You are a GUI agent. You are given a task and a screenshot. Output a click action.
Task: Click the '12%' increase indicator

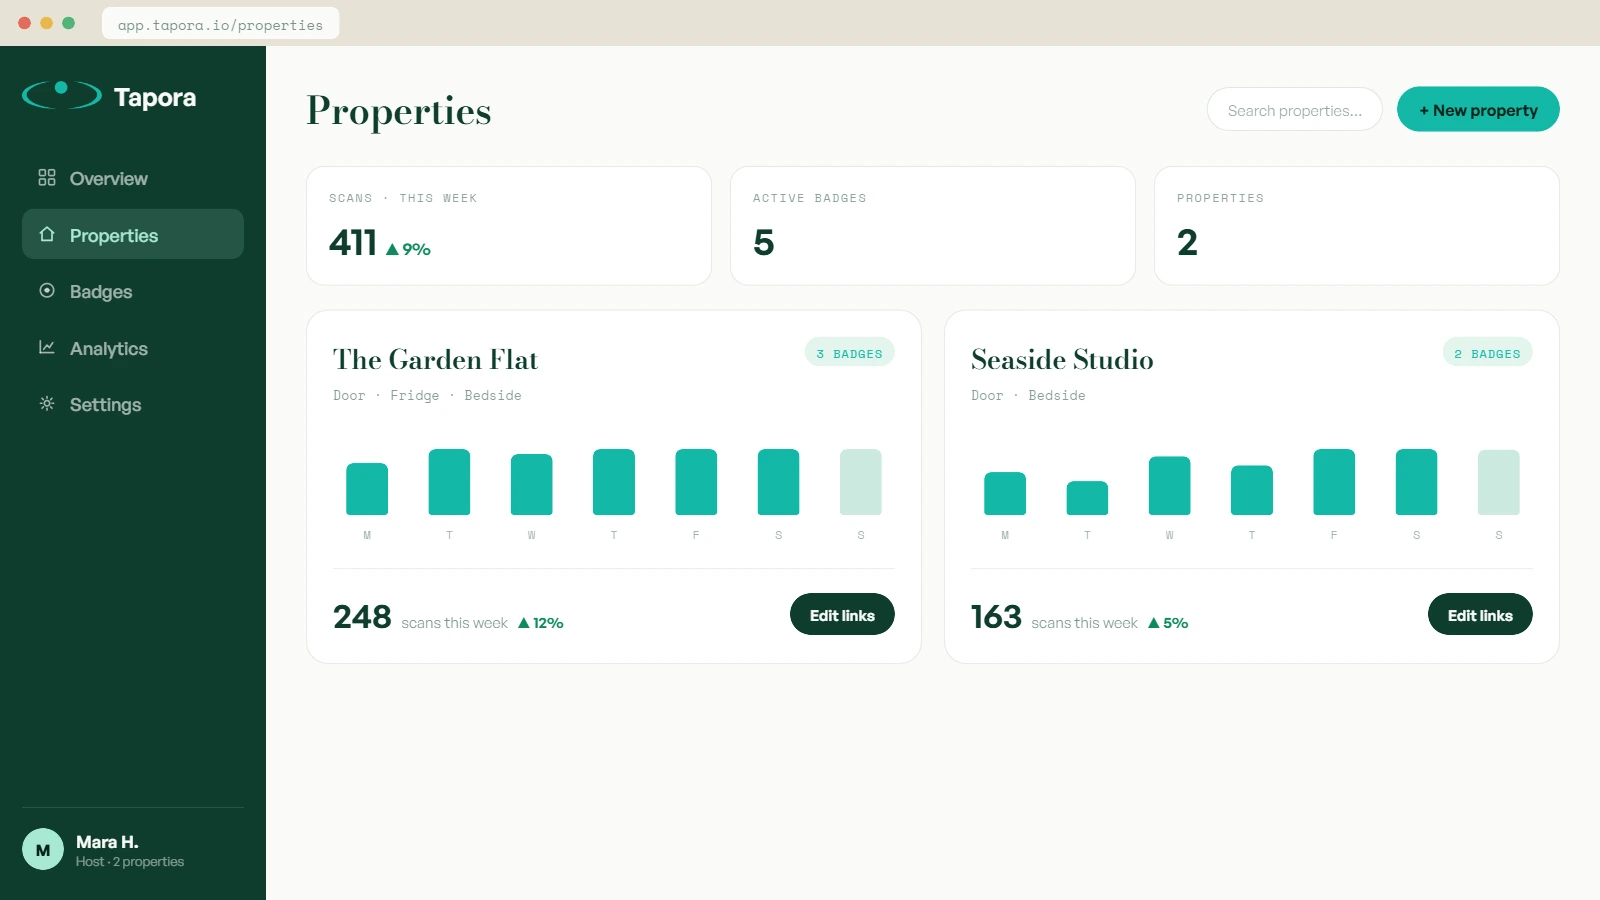click(x=541, y=623)
